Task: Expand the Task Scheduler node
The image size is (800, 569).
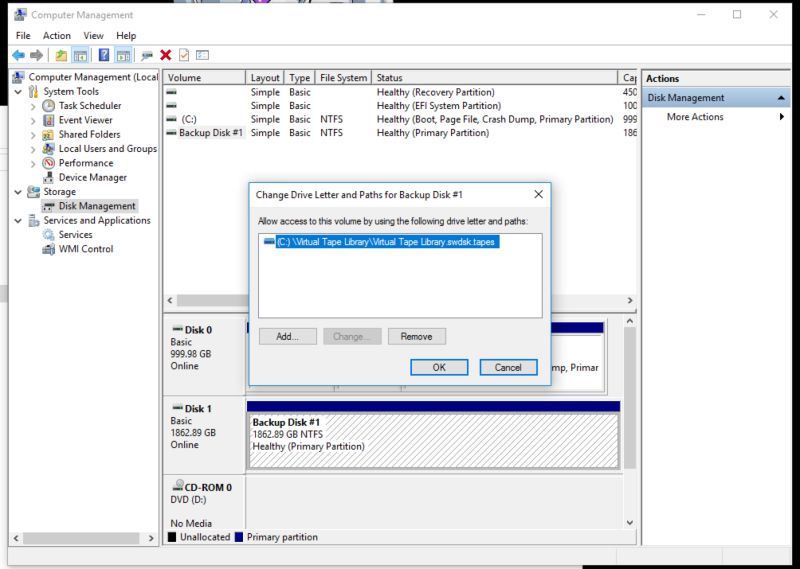Action: click(33, 106)
